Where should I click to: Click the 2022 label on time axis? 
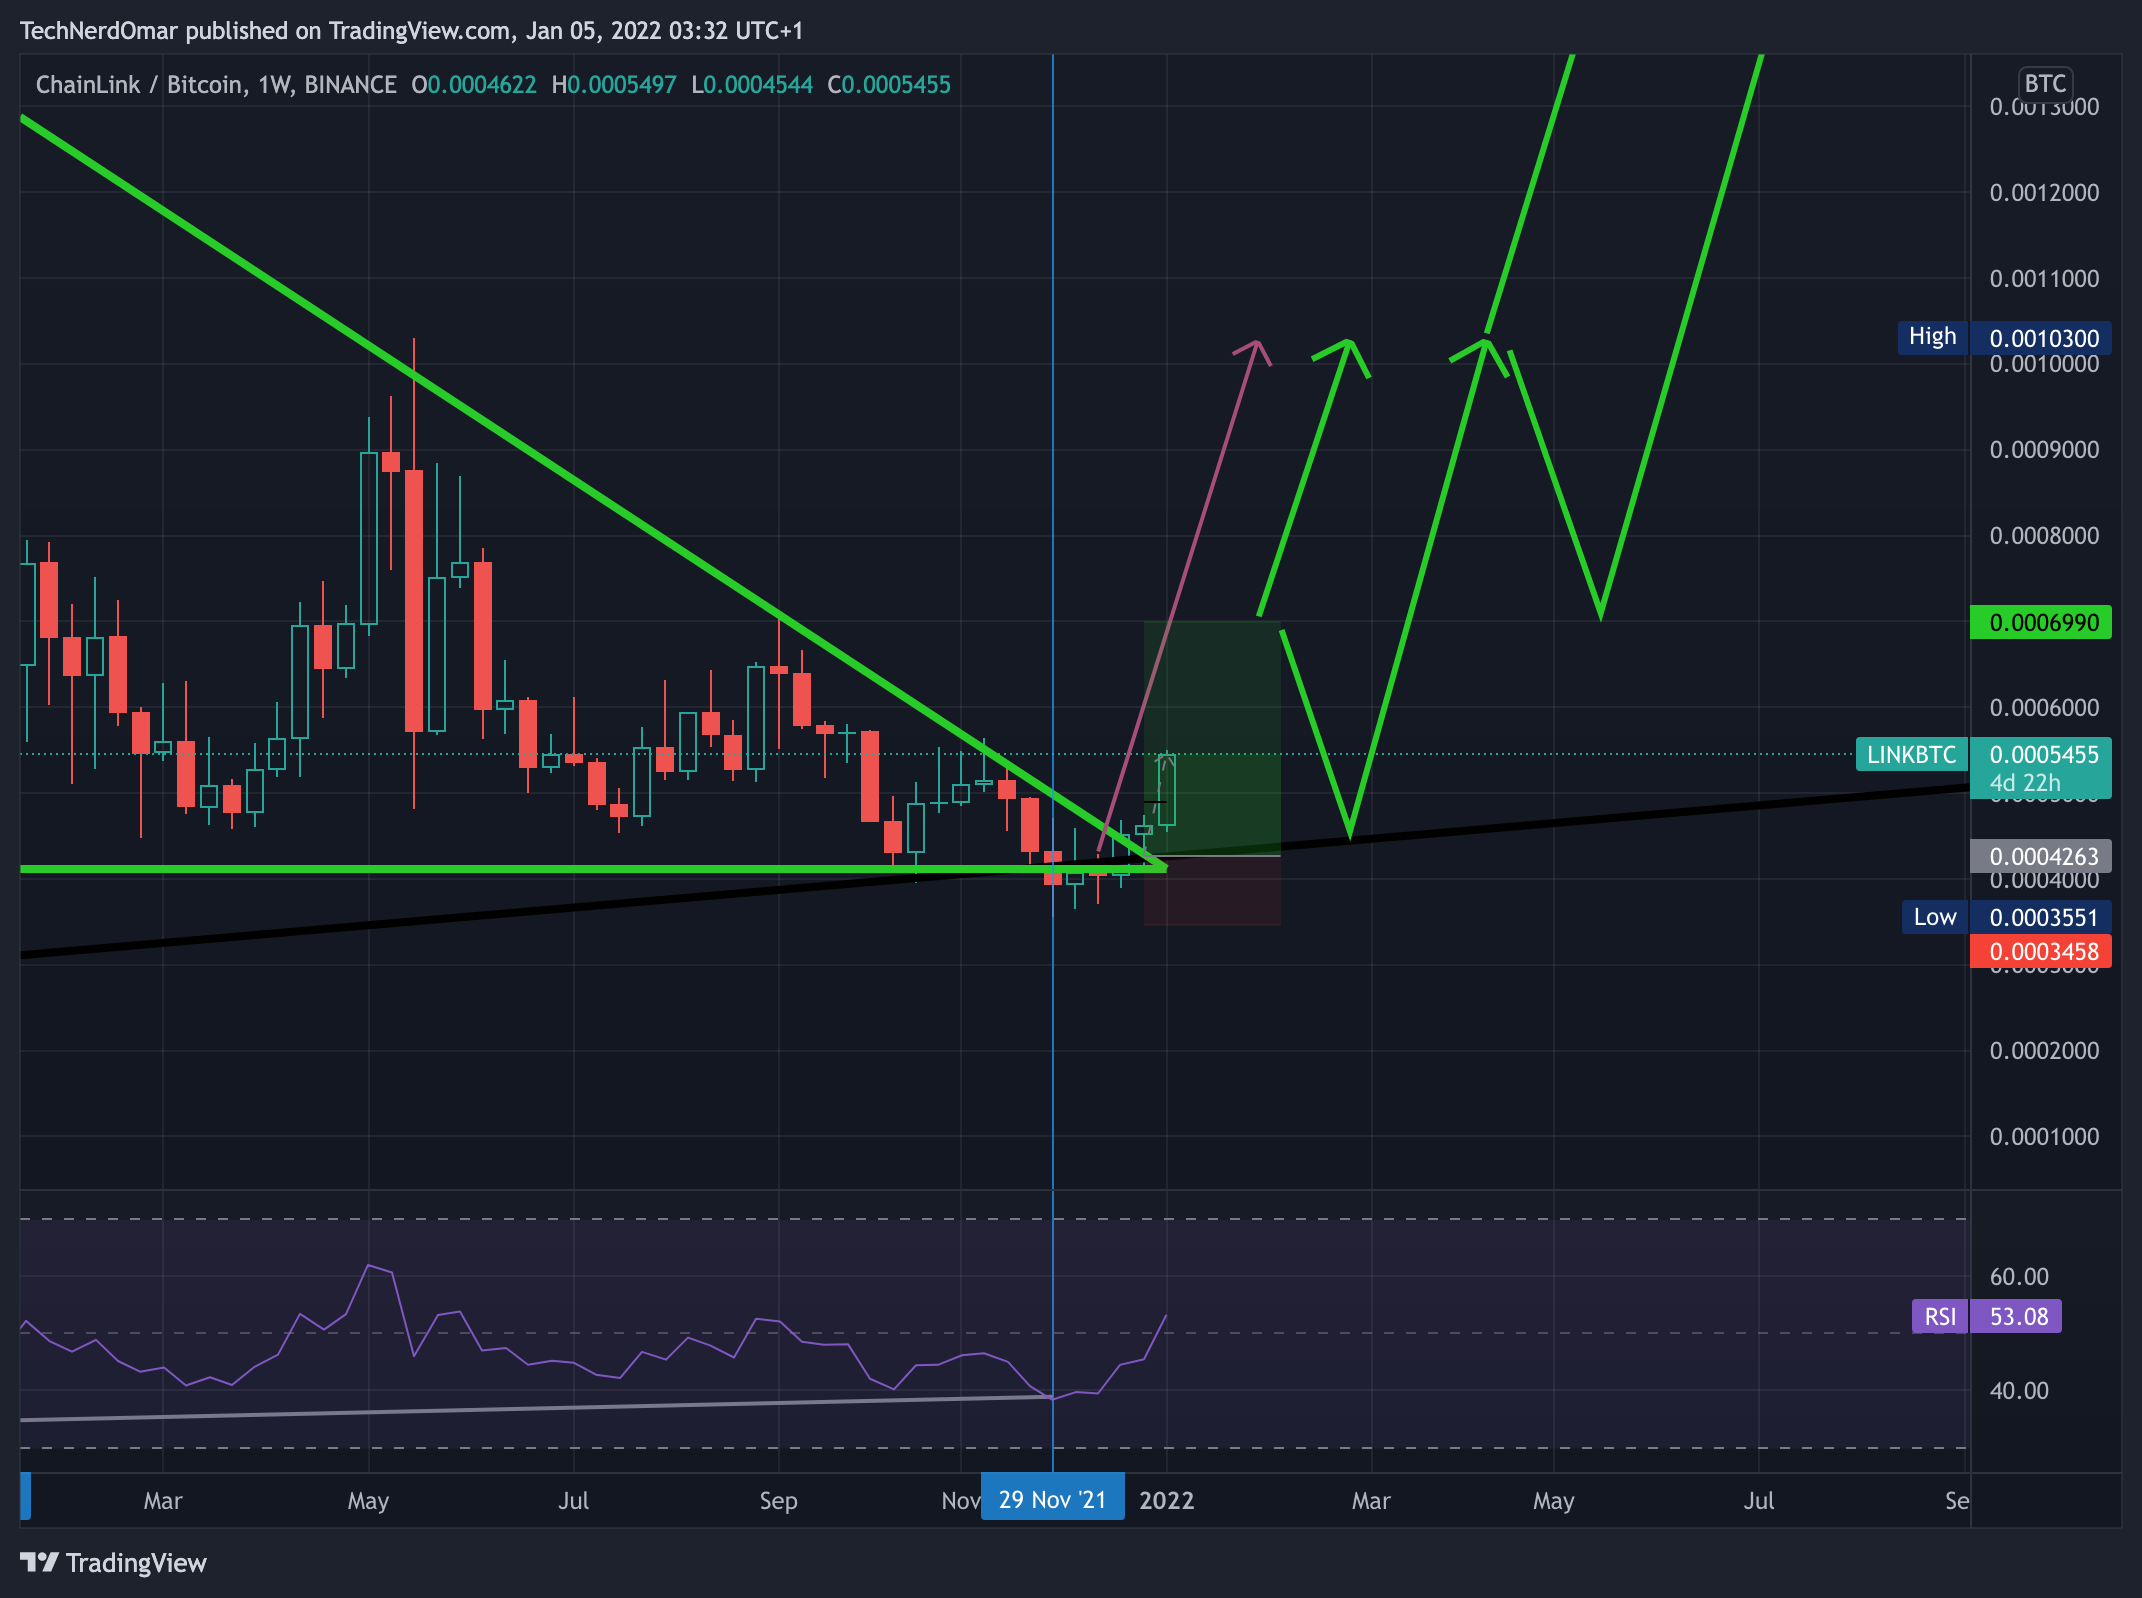[1167, 1500]
